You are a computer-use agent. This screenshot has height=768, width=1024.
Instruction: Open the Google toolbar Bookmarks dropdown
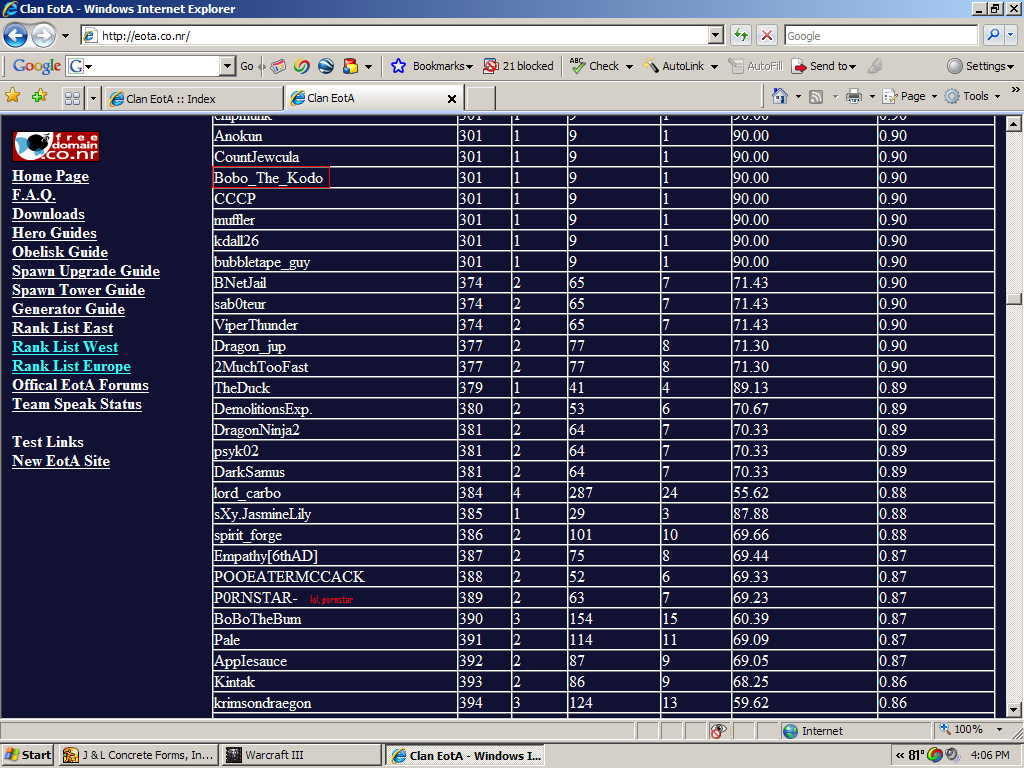[432, 66]
